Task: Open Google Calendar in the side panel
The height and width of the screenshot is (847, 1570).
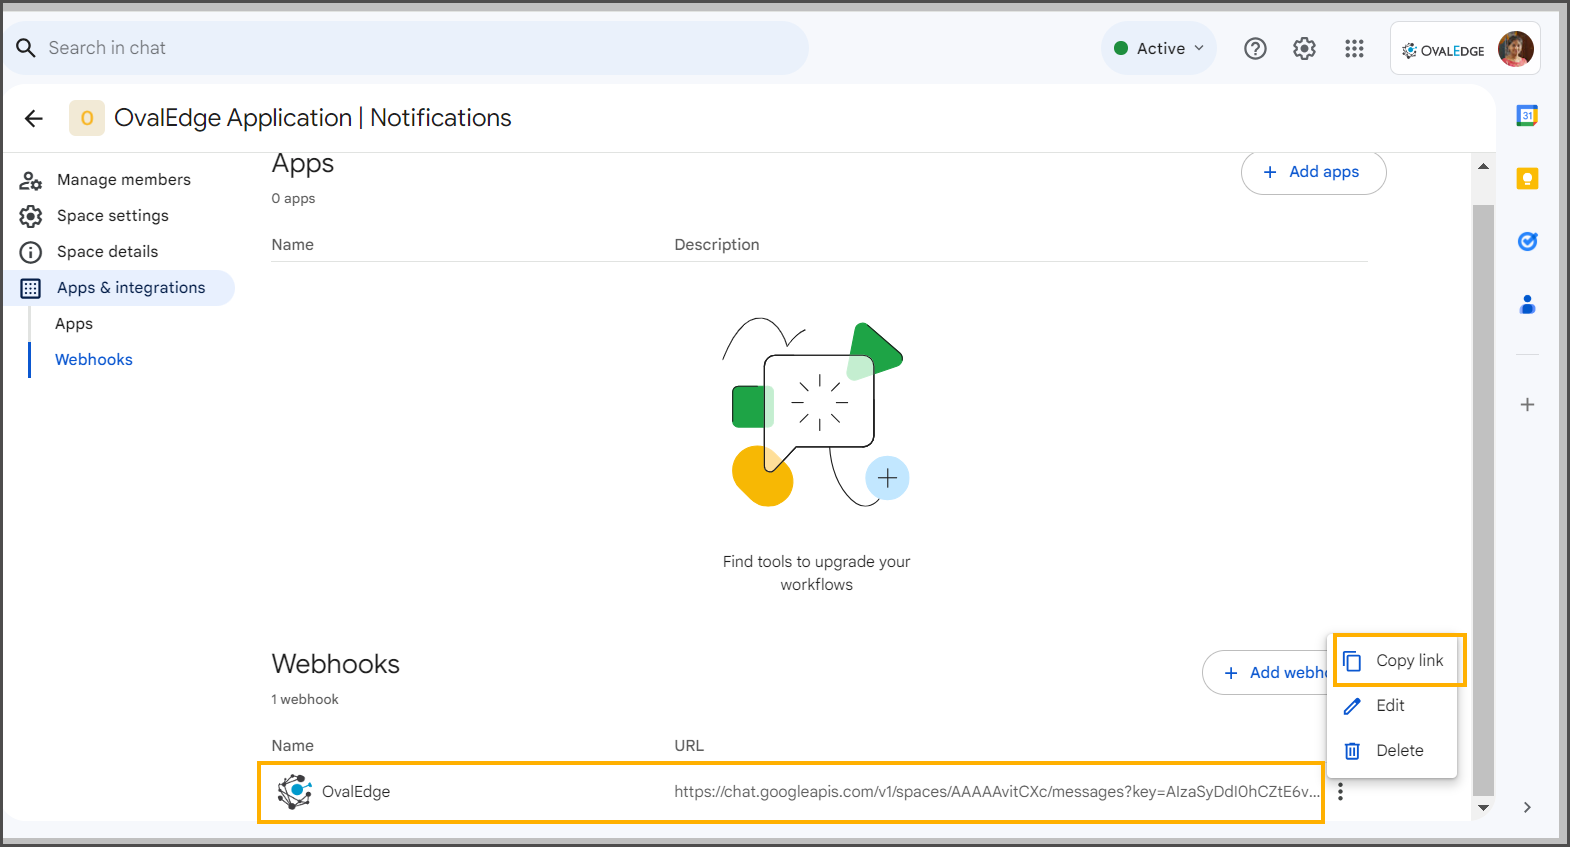Action: pyautogui.click(x=1527, y=116)
